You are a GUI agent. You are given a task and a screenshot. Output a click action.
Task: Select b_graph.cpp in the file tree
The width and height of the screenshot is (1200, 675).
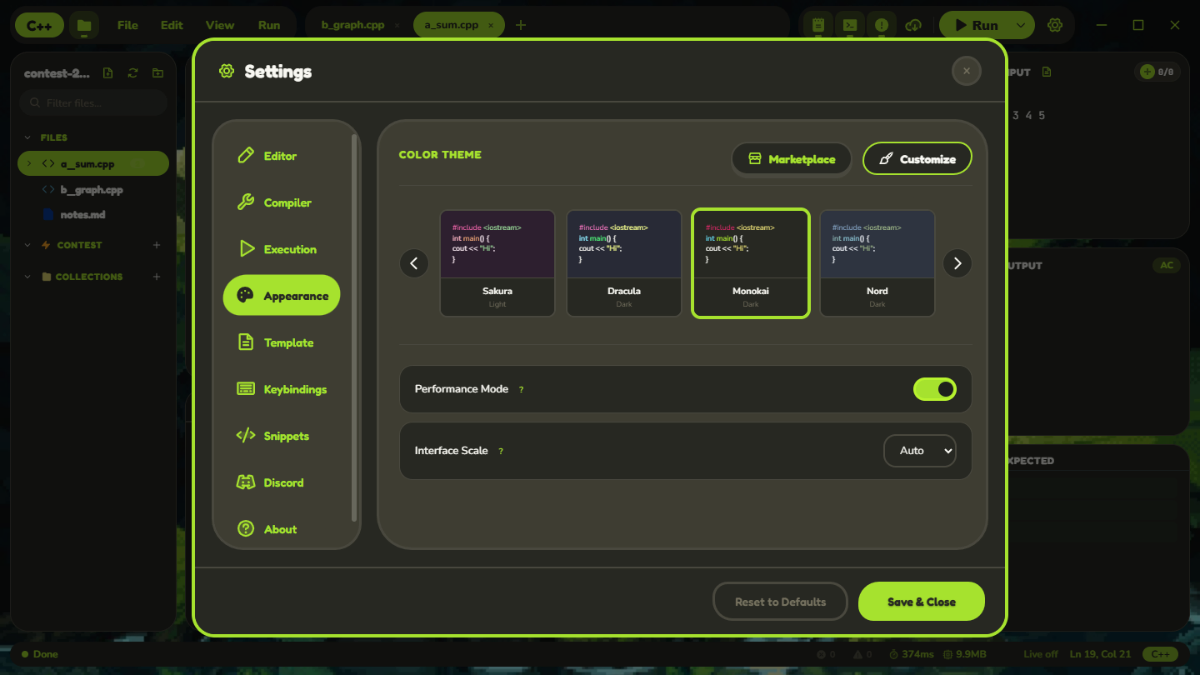pos(93,189)
